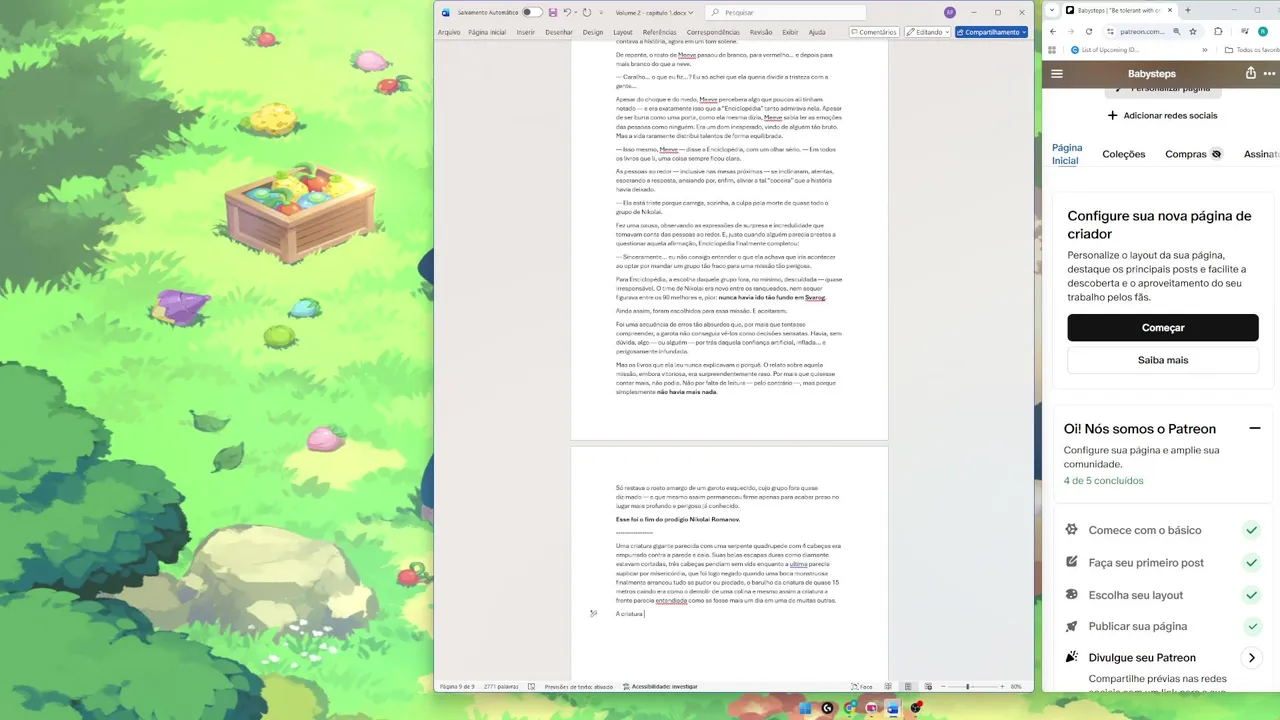Close the Babysteps browser tab
This screenshot has height=720, width=1280.
pos(1170,10)
